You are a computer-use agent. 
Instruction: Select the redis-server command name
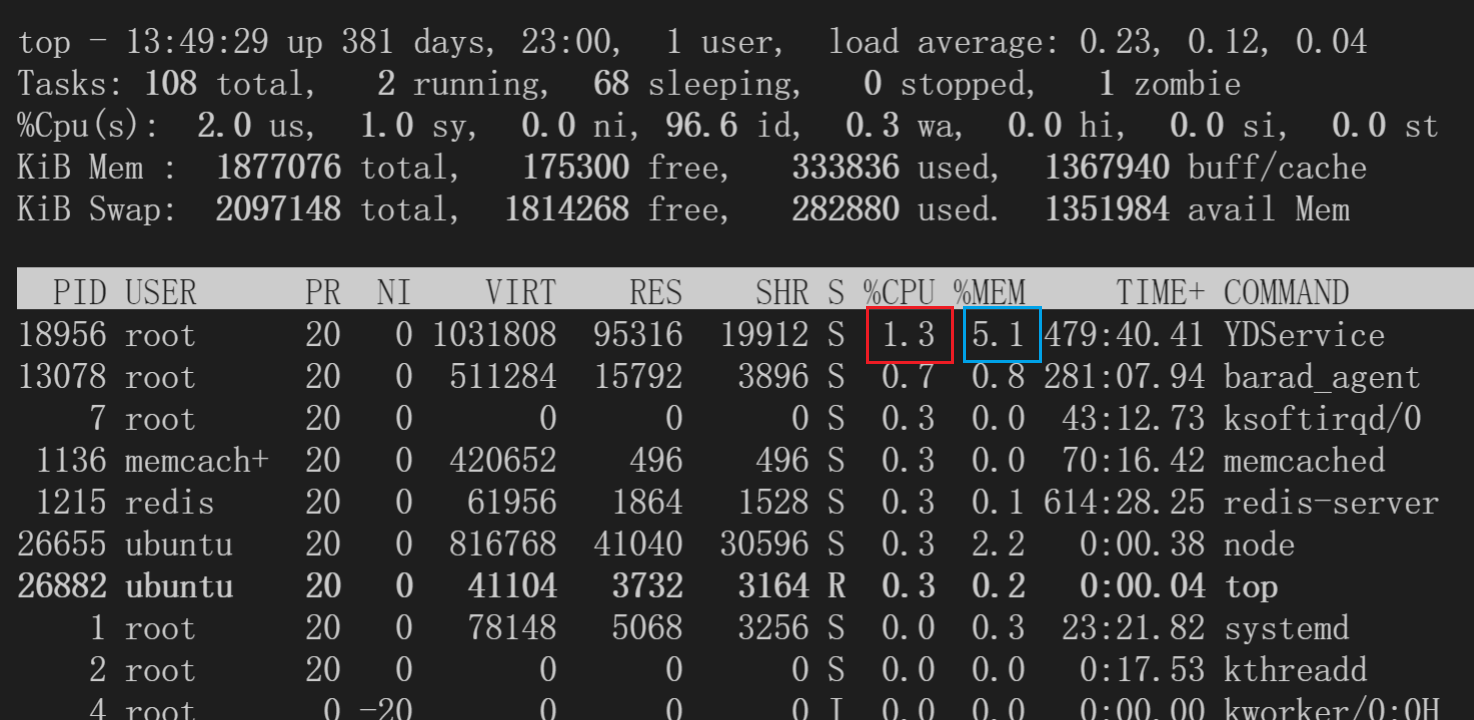pyautogui.click(x=1331, y=503)
